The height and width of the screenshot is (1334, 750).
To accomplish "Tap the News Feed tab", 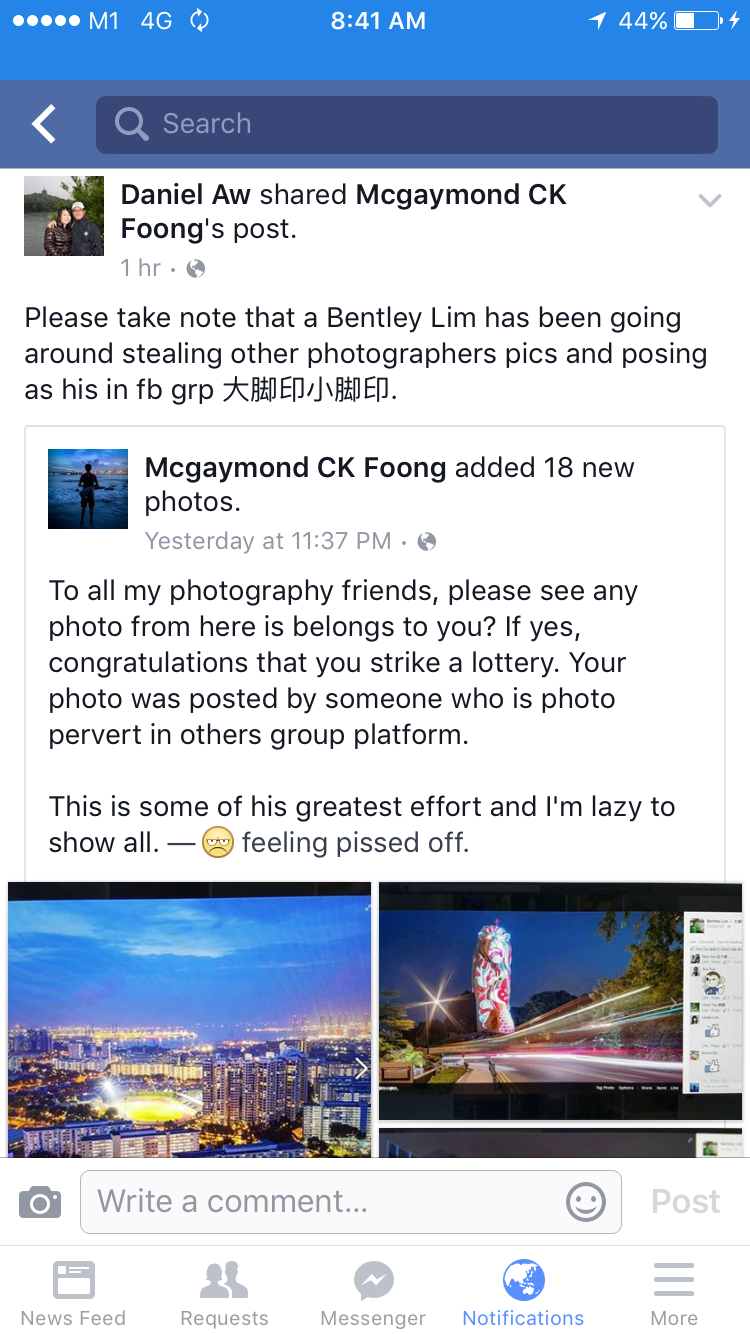I will pyautogui.click(x=73, y=1293).
